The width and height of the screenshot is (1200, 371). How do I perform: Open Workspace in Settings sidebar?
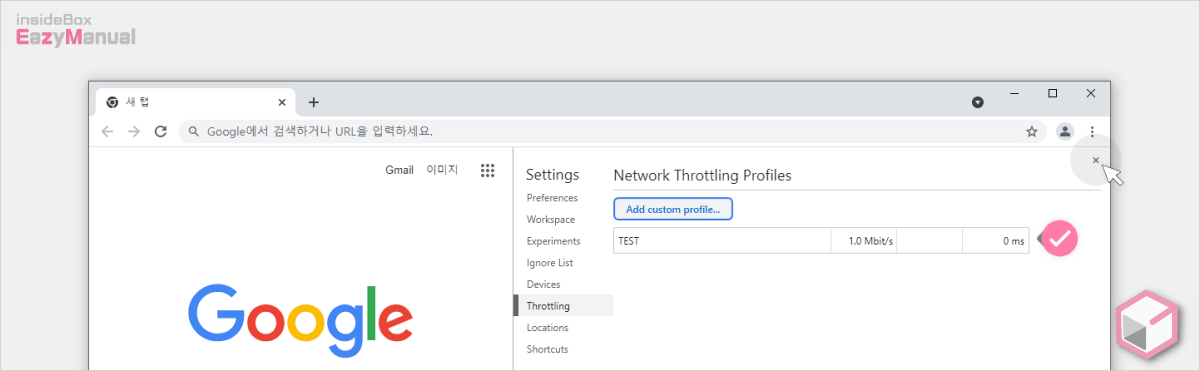click(x=550, y=219)
